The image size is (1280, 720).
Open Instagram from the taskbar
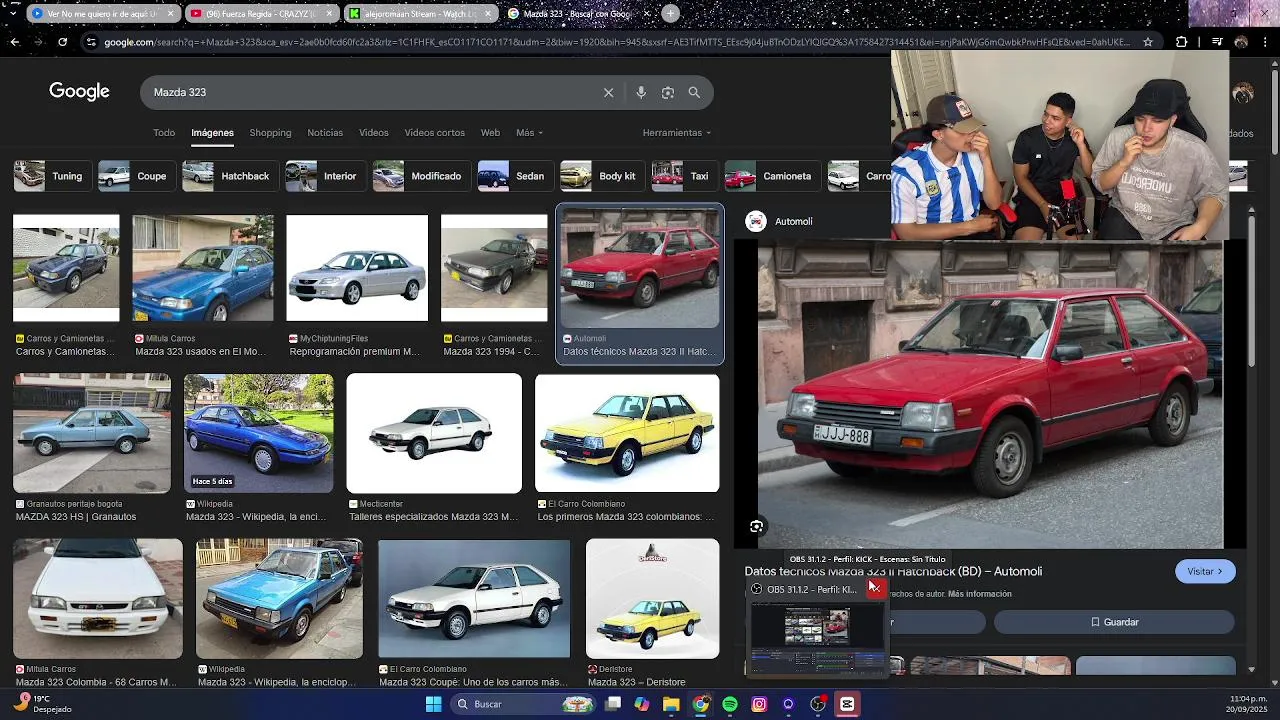pyautogui.click(x=759, y=704)
